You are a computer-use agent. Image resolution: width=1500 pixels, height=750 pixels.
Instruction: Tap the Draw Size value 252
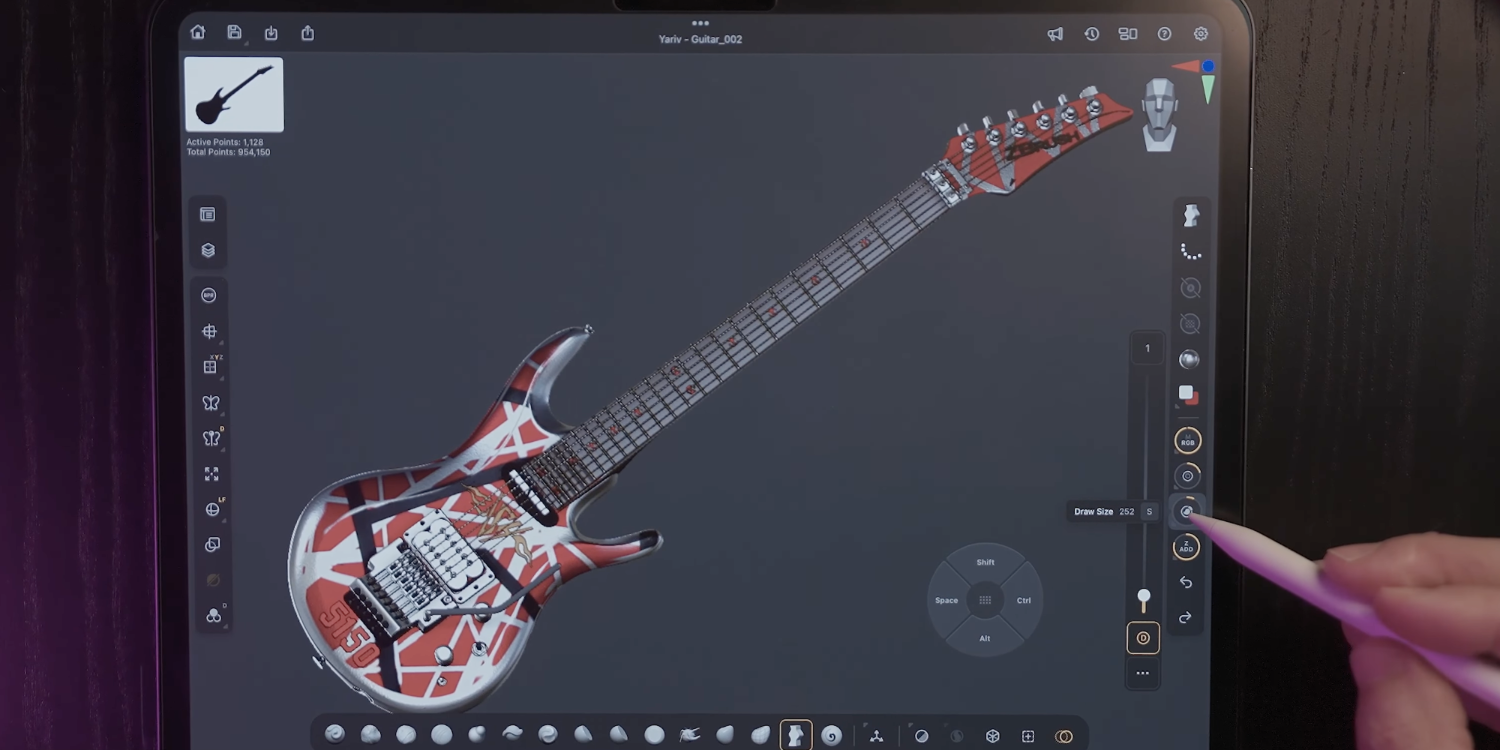1127,512
